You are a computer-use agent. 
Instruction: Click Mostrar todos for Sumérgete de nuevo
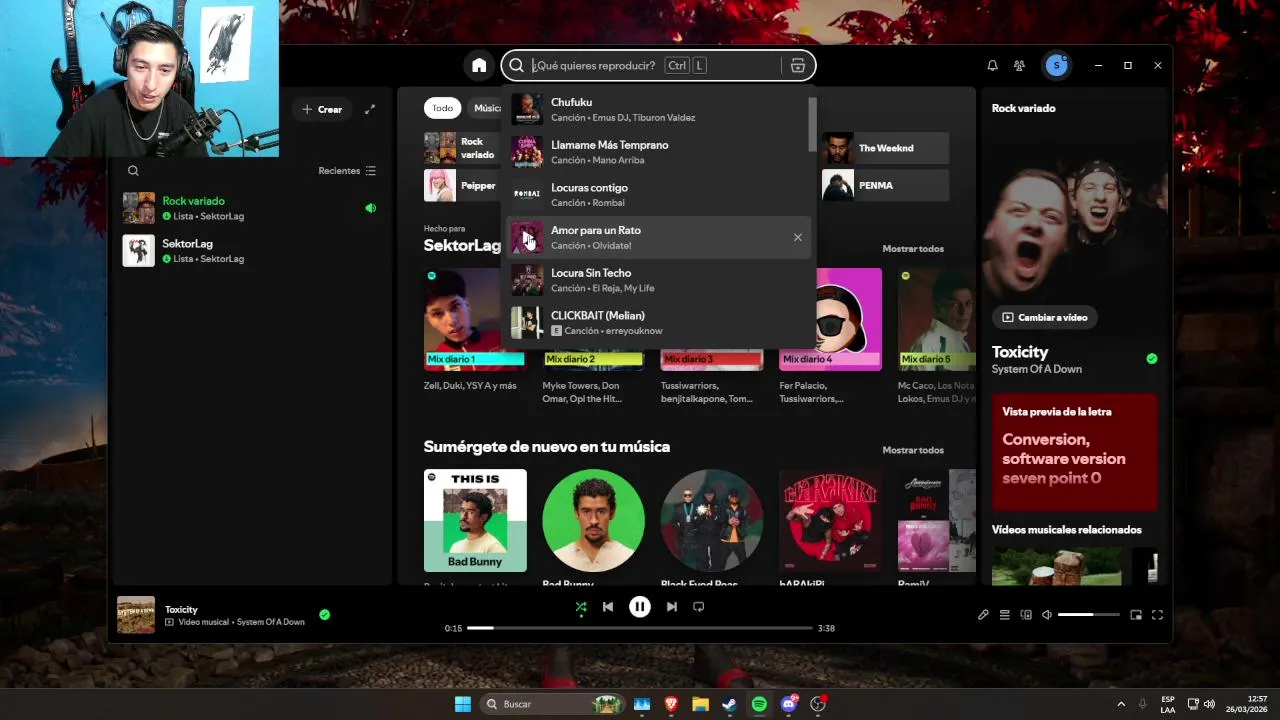click(x=913, y=450)
